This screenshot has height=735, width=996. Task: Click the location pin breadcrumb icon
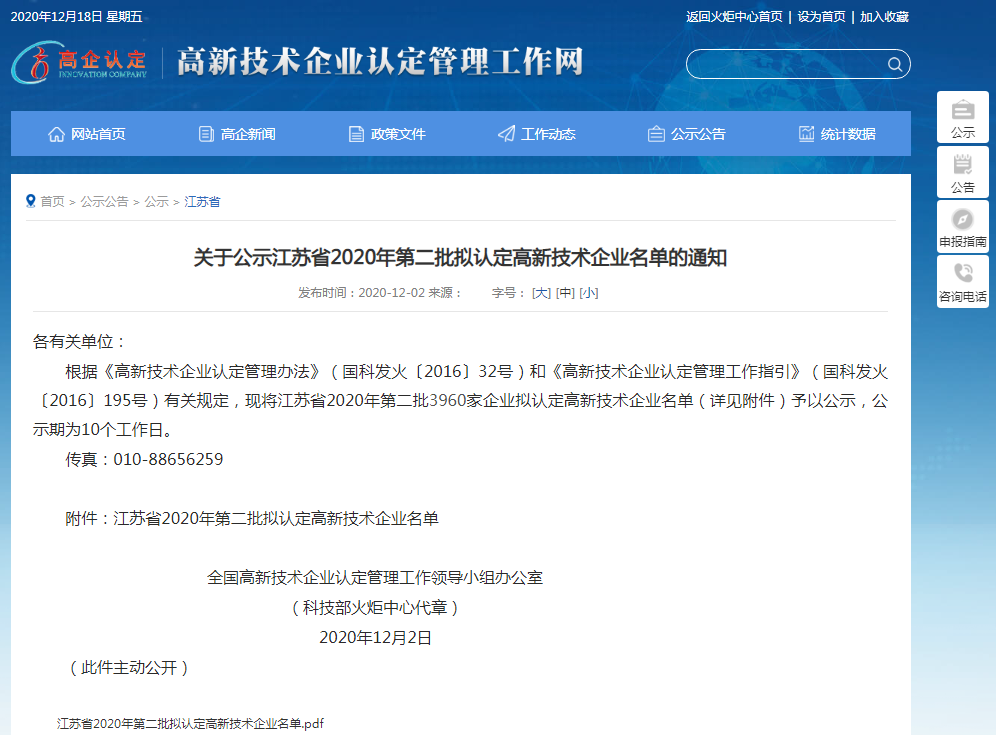tap(31, 200)
